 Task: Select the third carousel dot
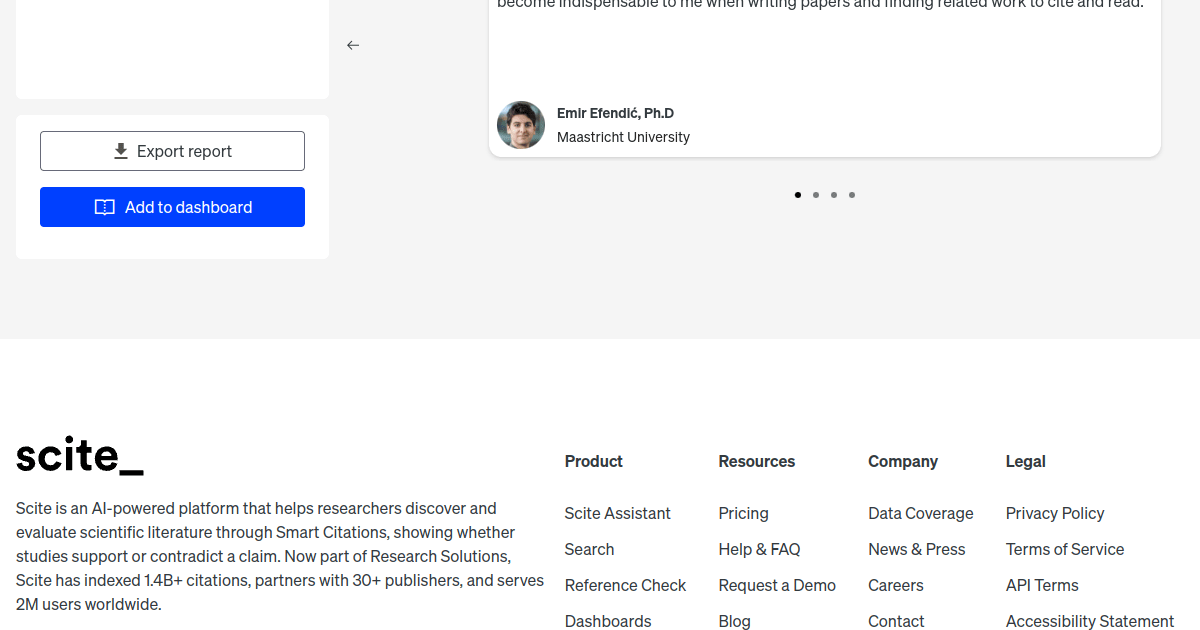pyautogui.click(x=833, y=195)
